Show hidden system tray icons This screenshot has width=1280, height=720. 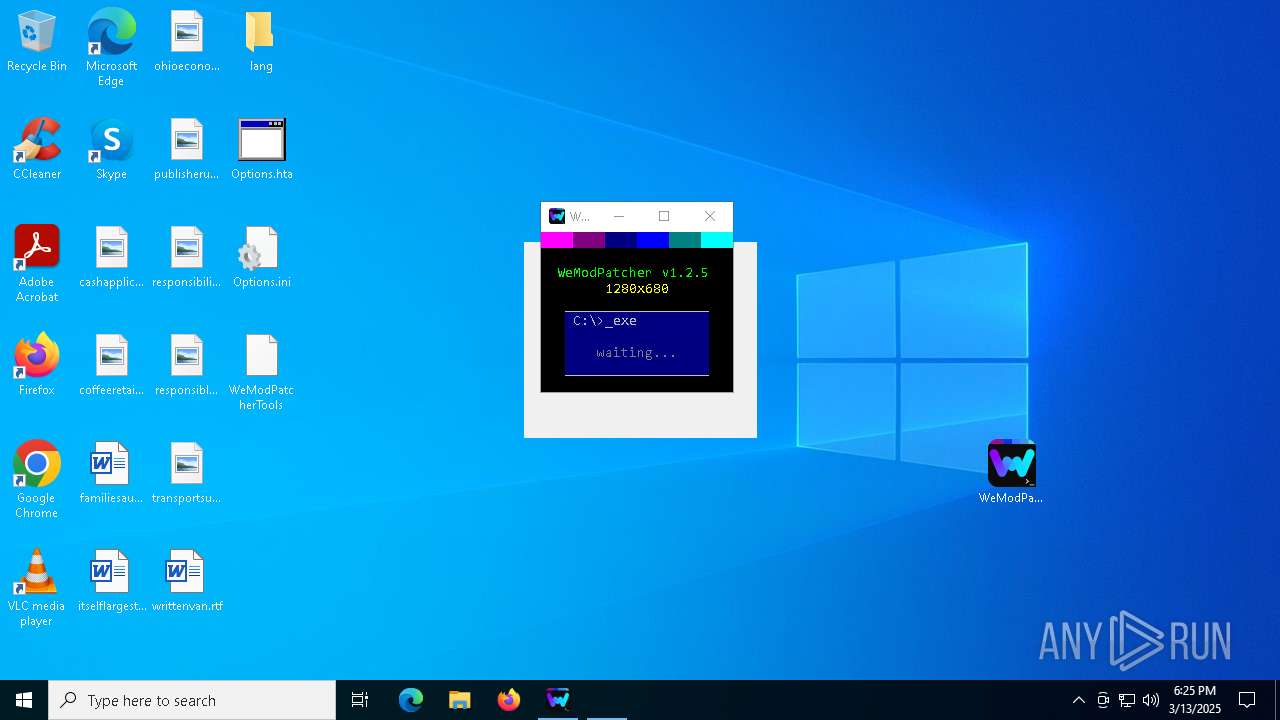point(1079,700)
